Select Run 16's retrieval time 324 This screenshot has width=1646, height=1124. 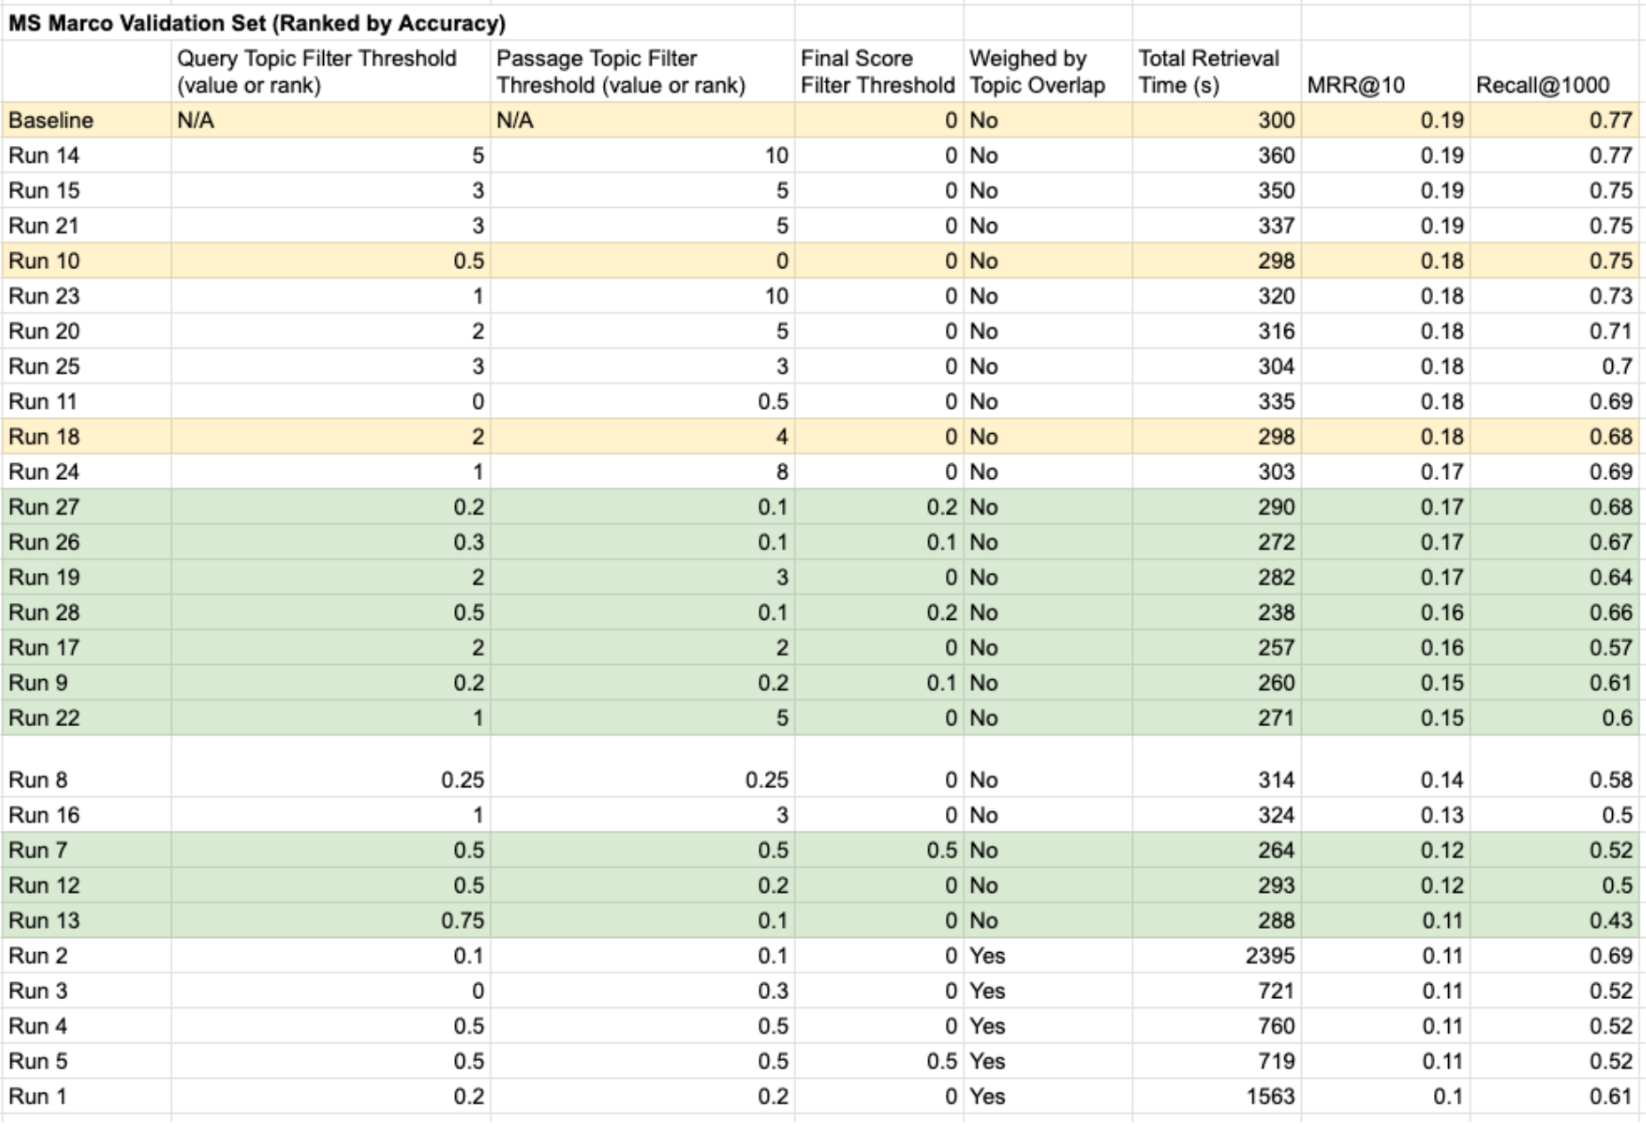click(1276, 815)
